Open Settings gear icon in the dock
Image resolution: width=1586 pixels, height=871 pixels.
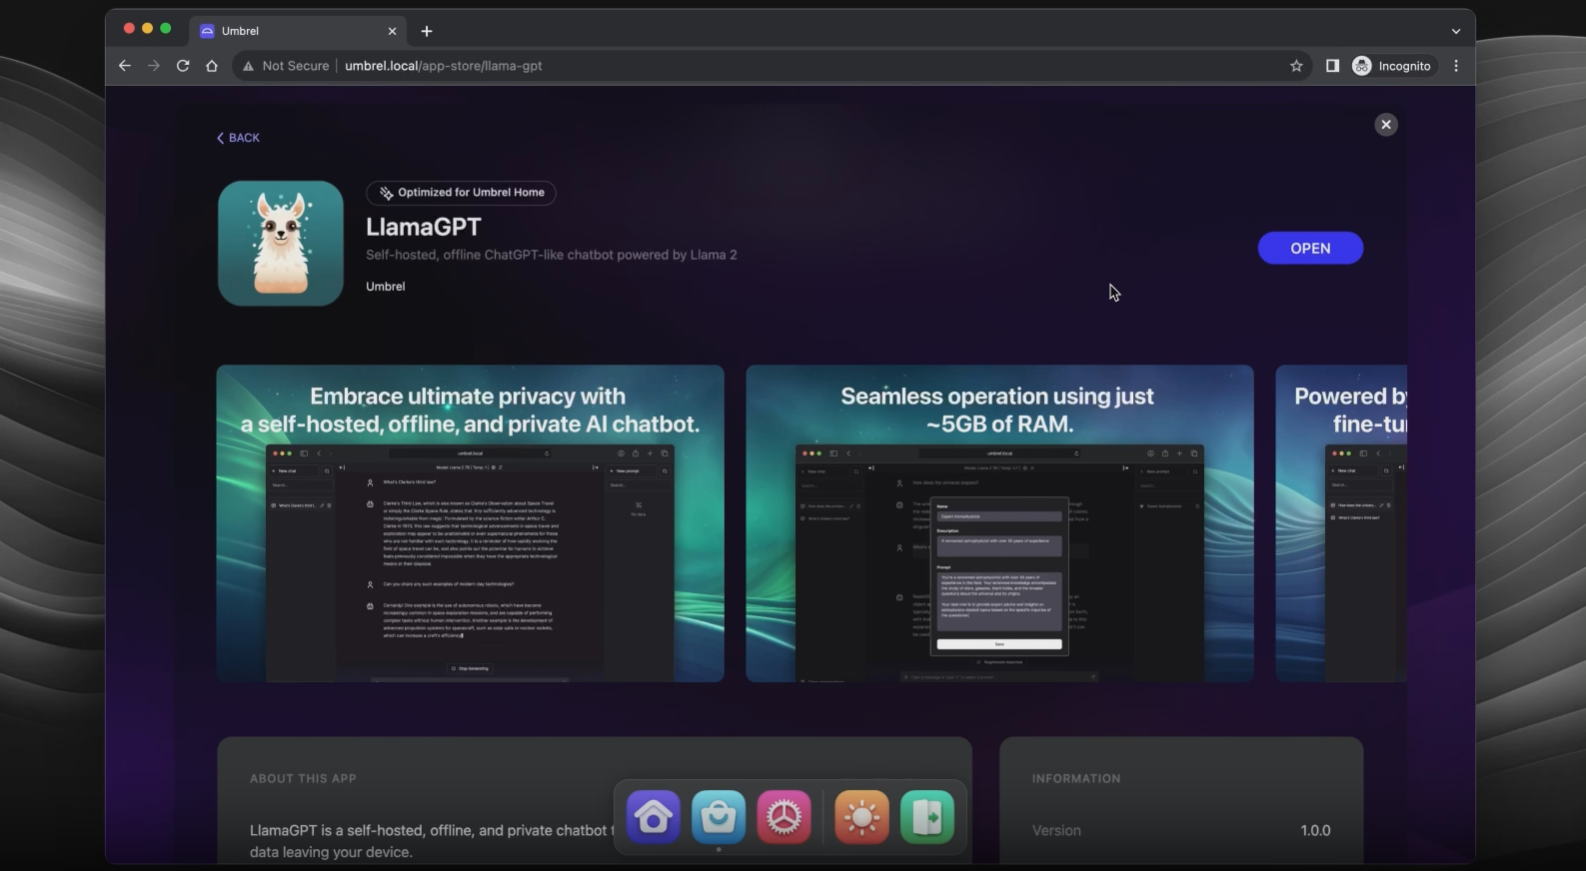tap(783, 817)
